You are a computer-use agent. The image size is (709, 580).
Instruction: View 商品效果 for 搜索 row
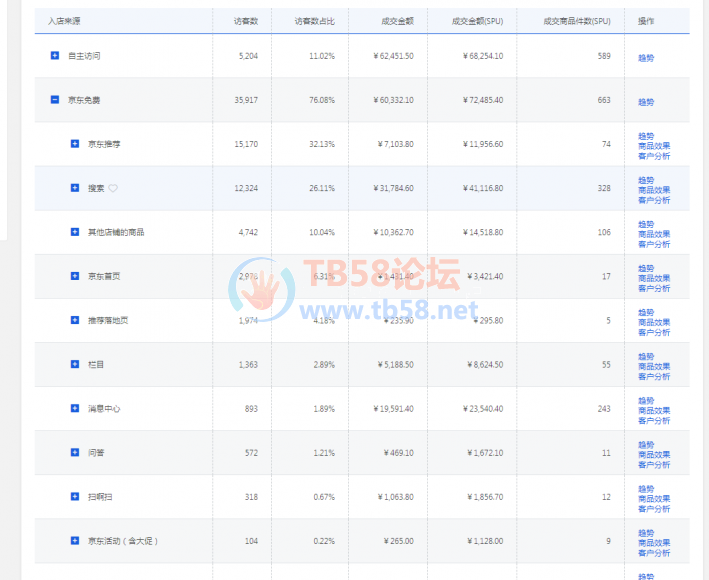(654, 190)
